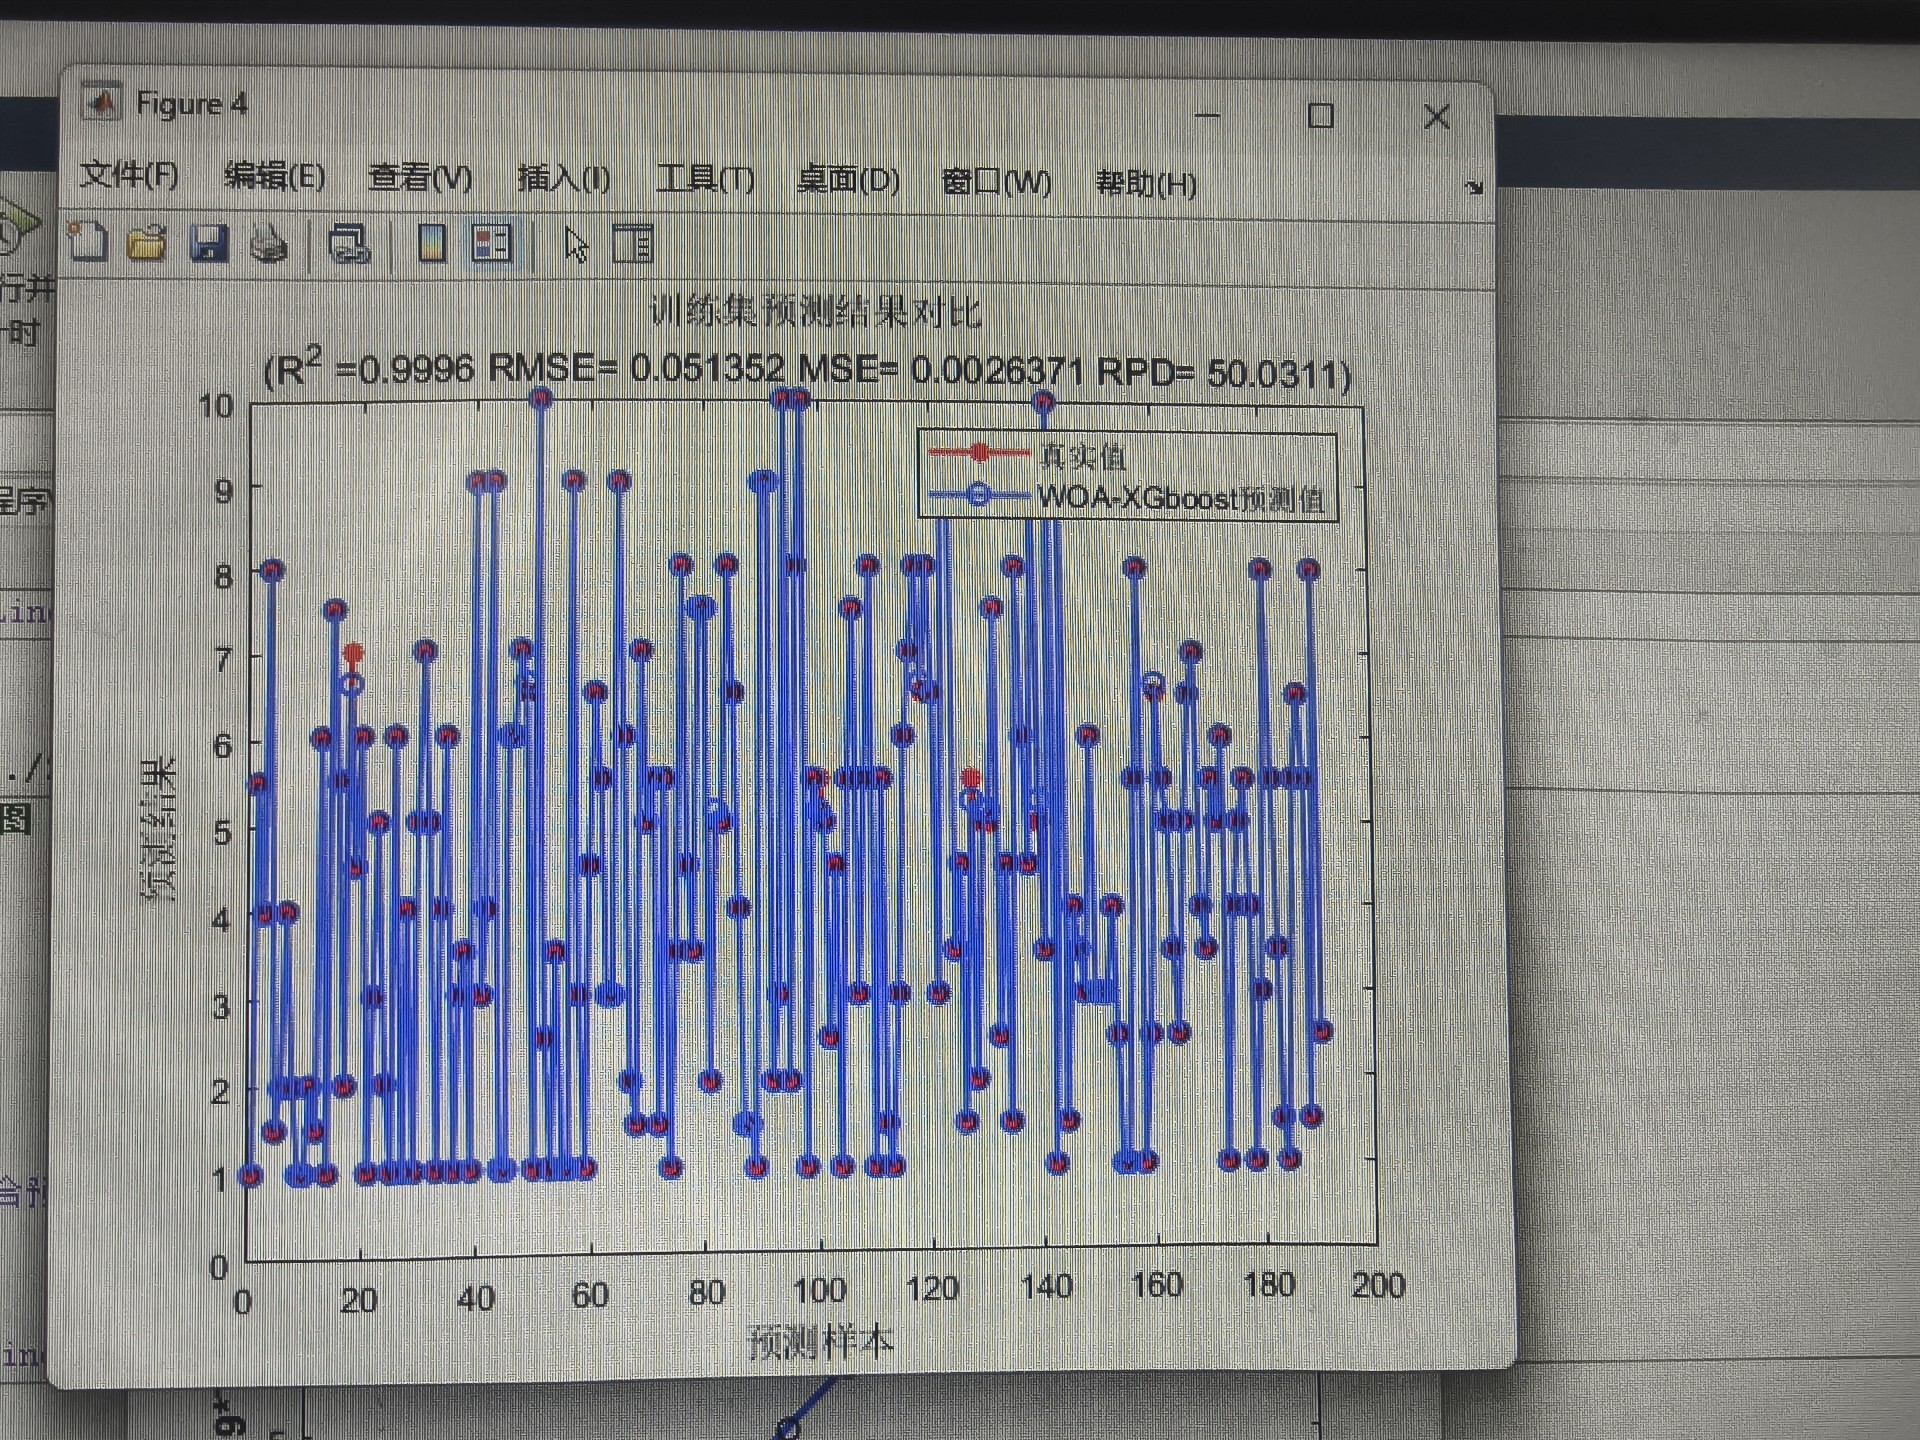Save the figure with floppy disk icon
This screenshot has height=1440, width=1920.
click(209, 244)
